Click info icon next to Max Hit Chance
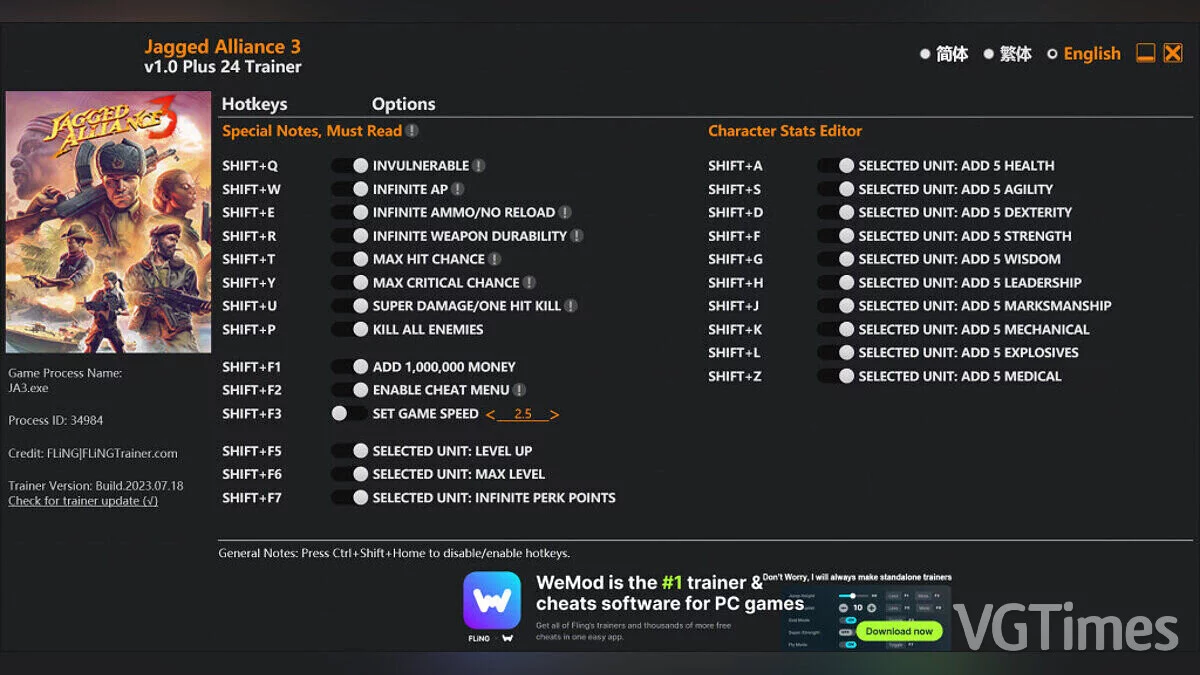The height and width of the screenshot is (675, 1200). click(494, 259)
